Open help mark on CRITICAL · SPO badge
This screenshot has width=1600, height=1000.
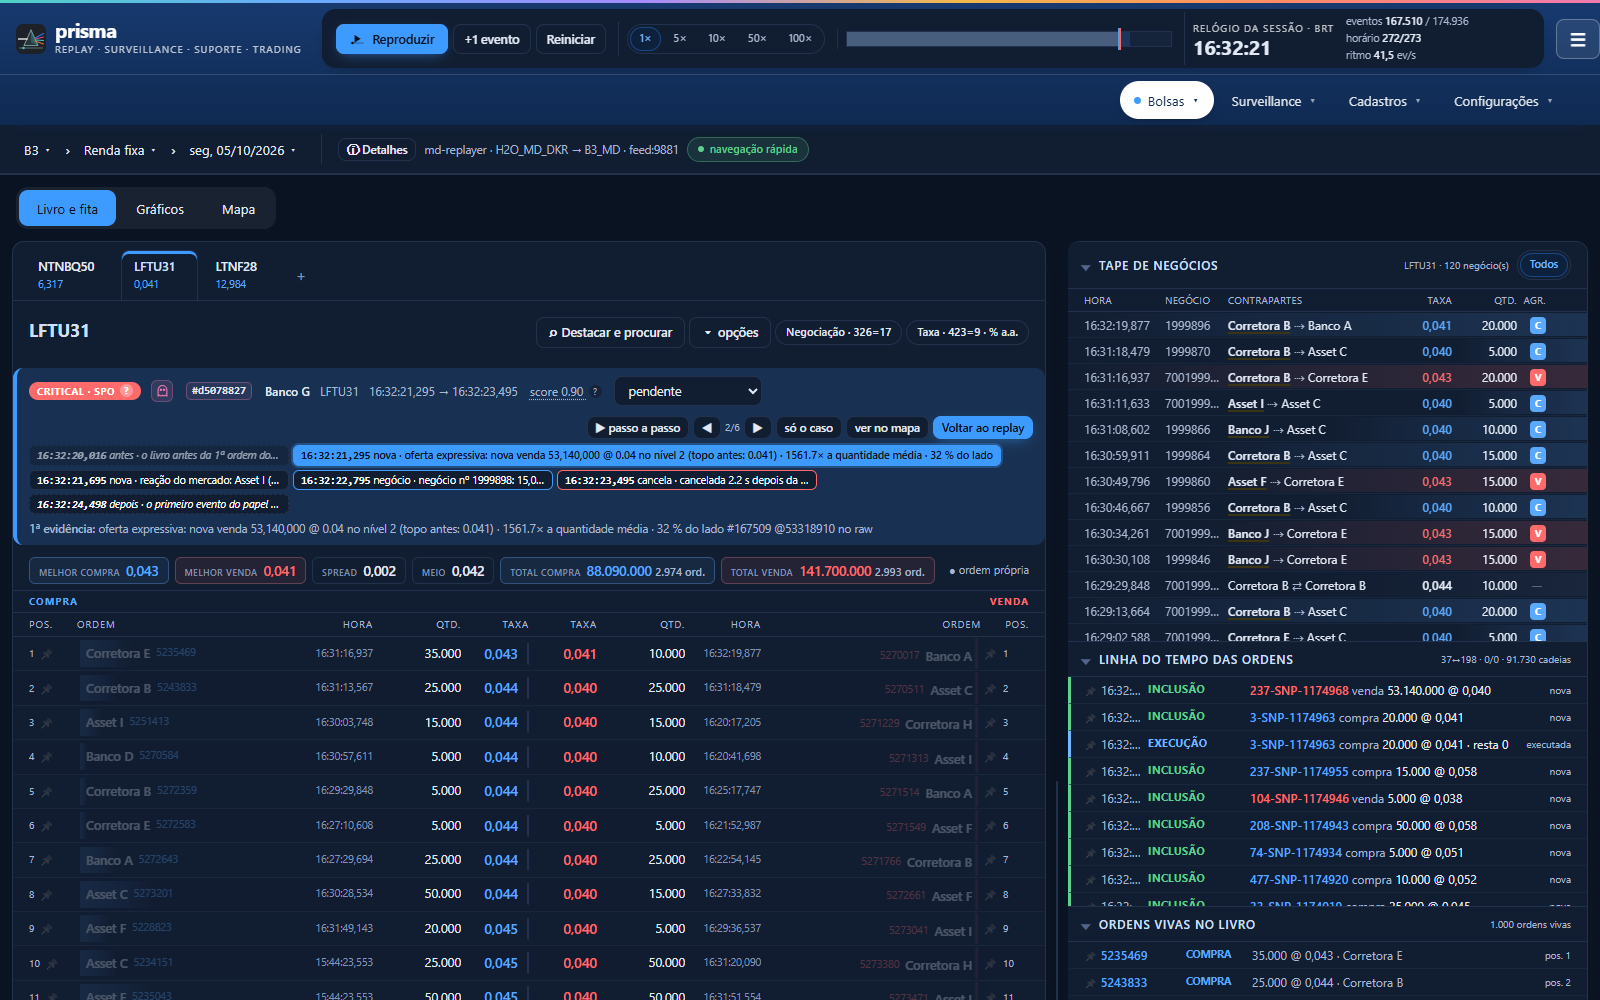[126, 391]
